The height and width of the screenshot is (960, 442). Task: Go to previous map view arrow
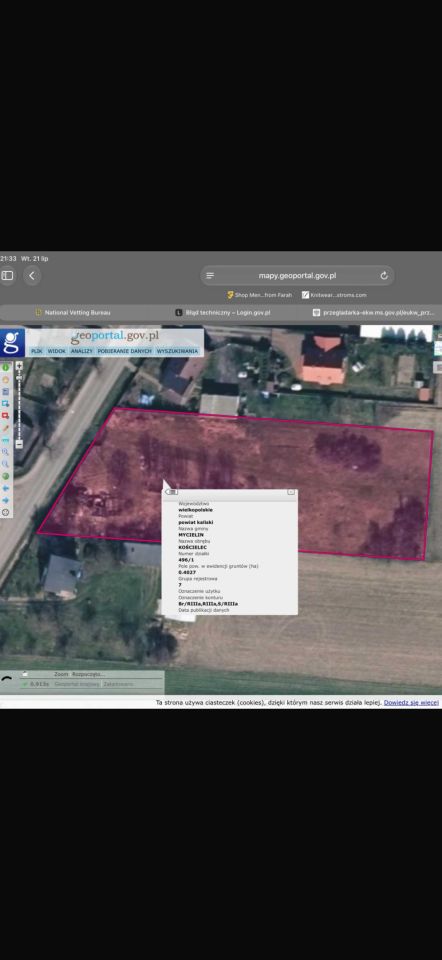(x=6, y=488)
